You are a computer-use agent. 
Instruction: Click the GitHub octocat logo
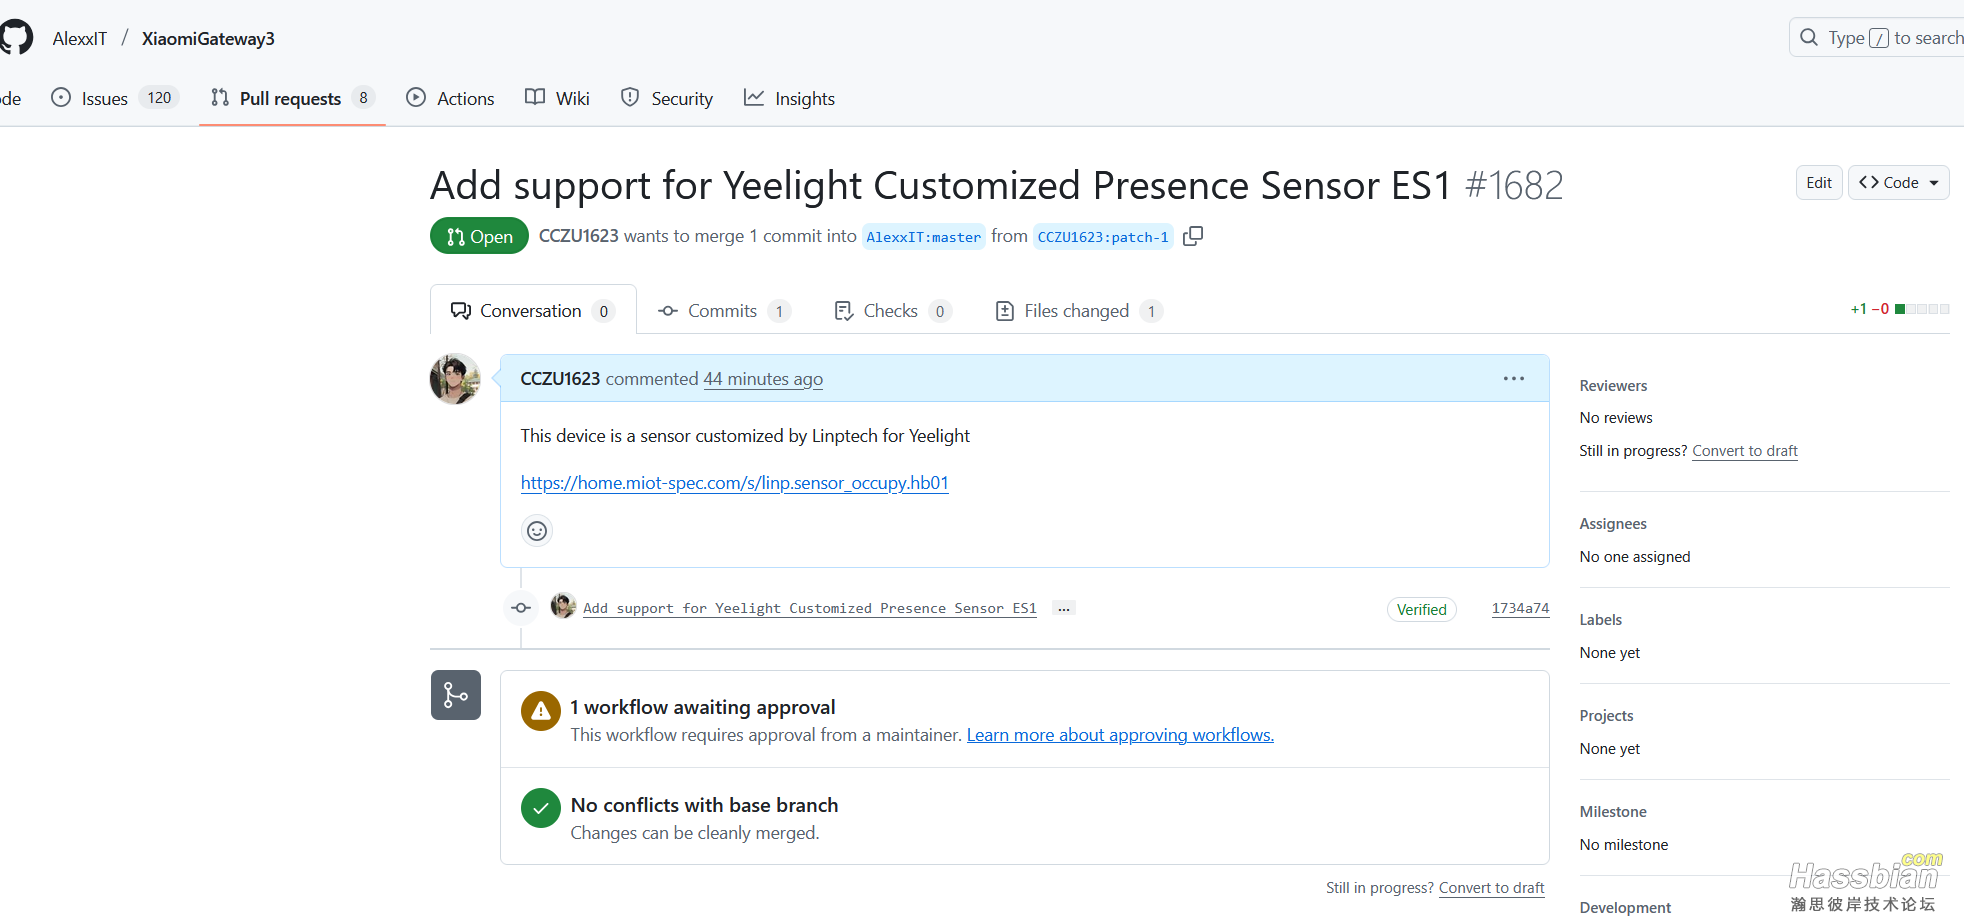[15, 38]
